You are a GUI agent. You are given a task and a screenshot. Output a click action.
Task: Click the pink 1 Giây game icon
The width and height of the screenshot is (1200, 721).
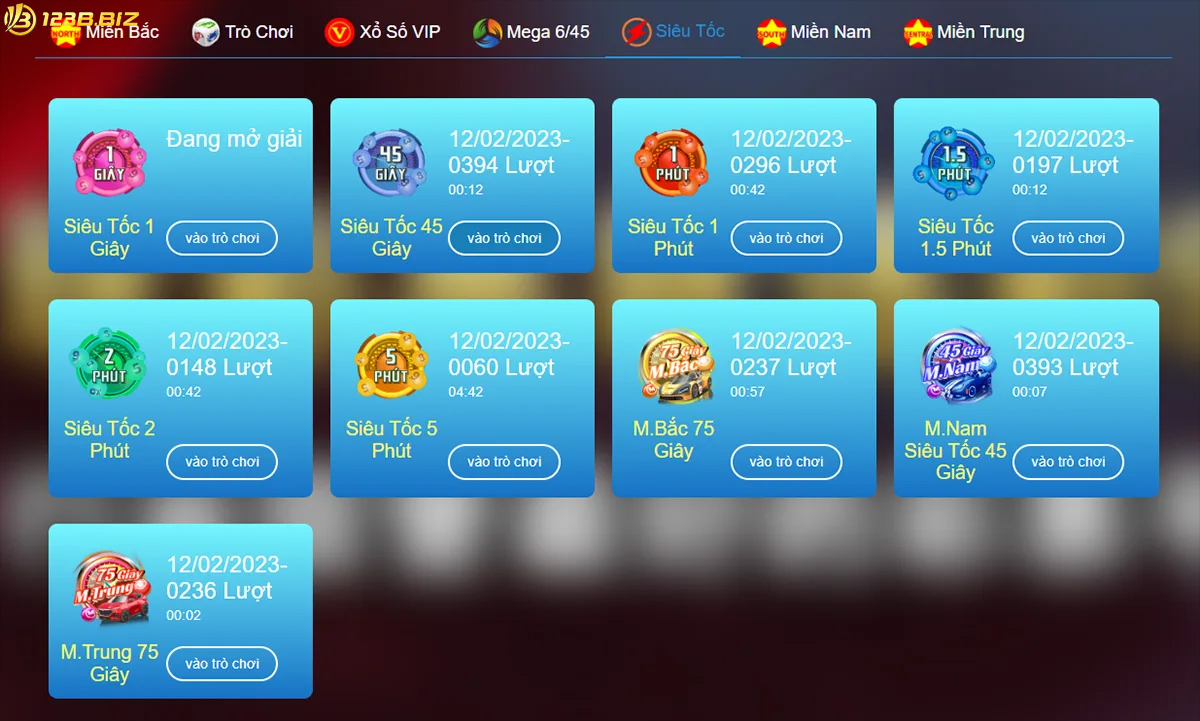(x=110, y=163)
